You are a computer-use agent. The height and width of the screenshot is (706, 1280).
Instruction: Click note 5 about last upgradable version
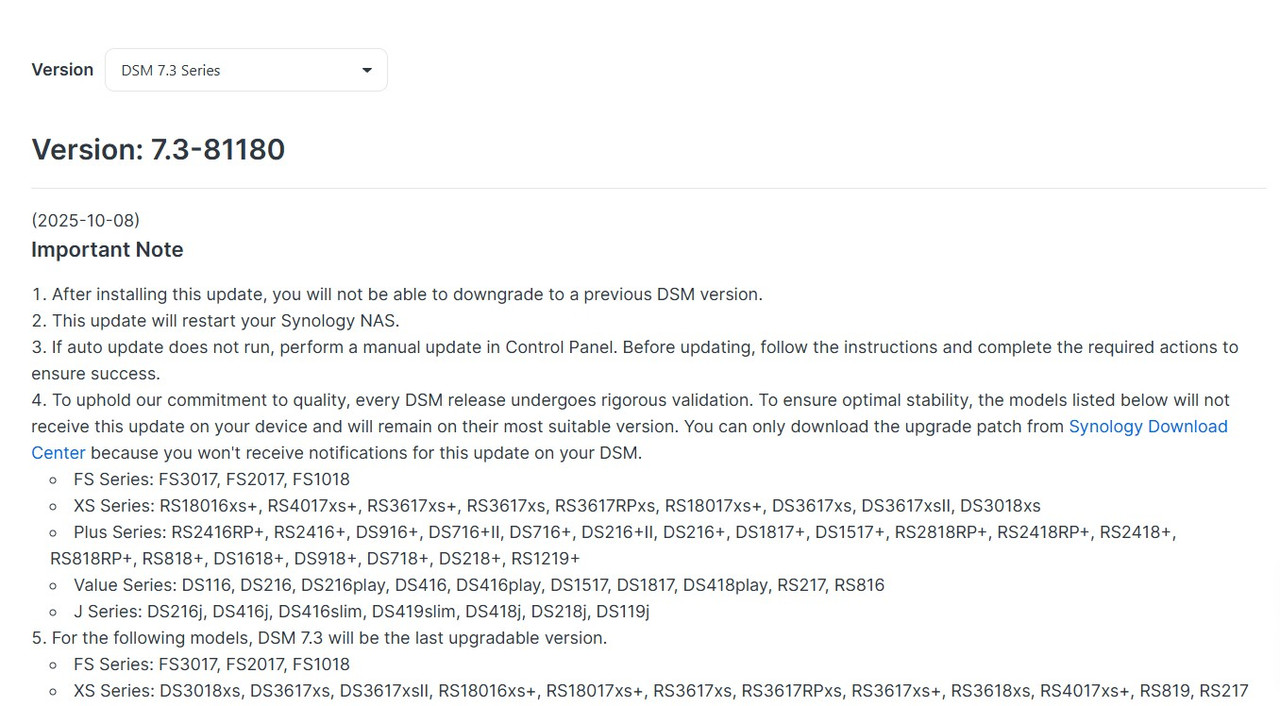319,638
